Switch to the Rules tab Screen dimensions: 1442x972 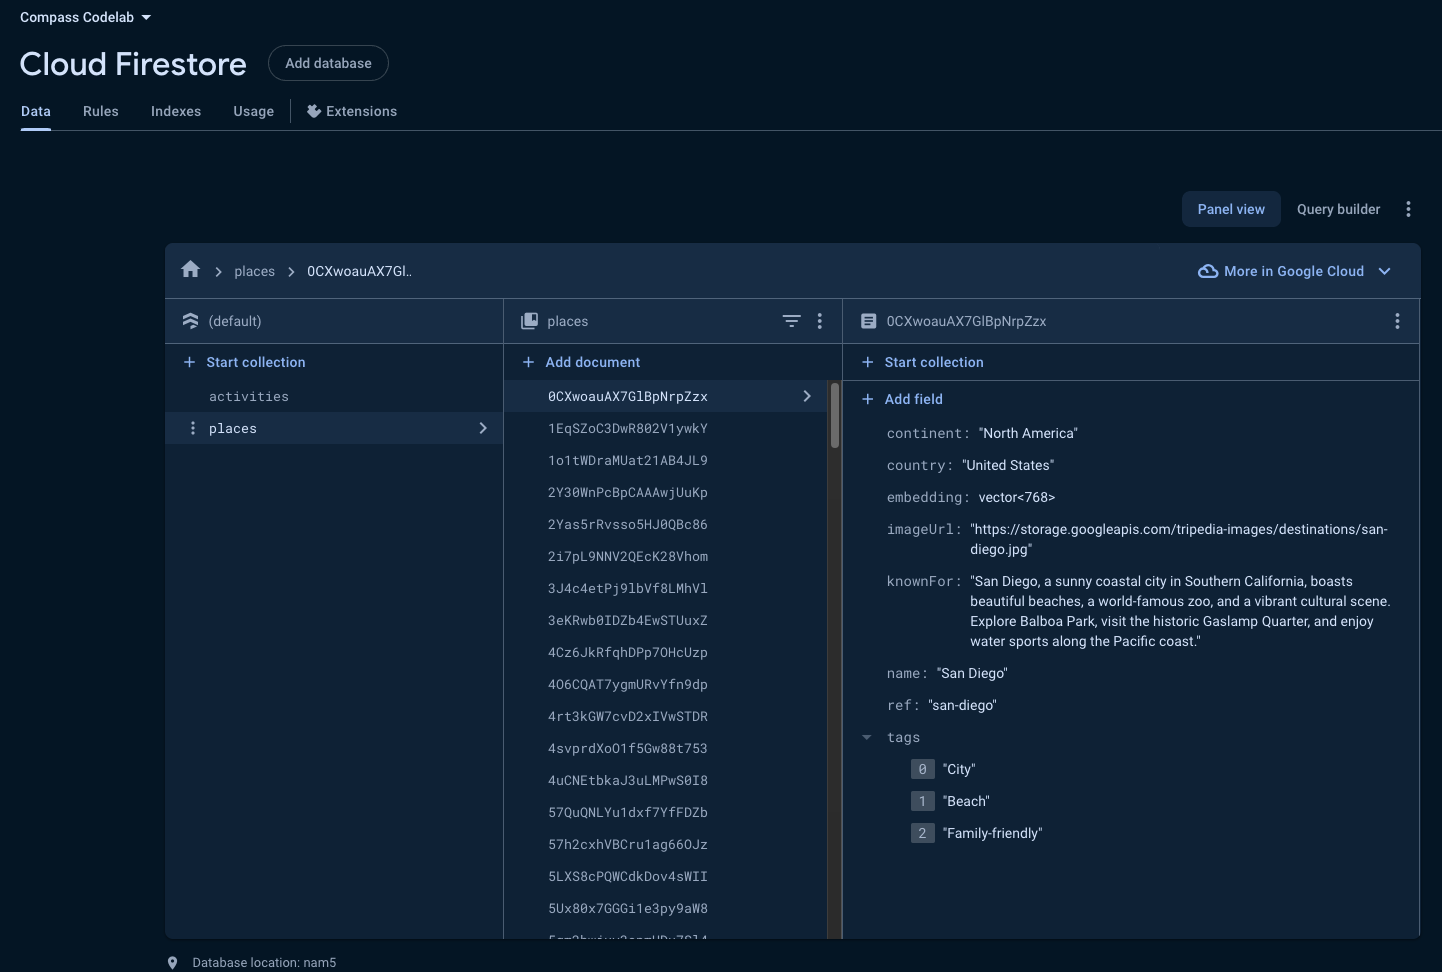pos(100,111)
